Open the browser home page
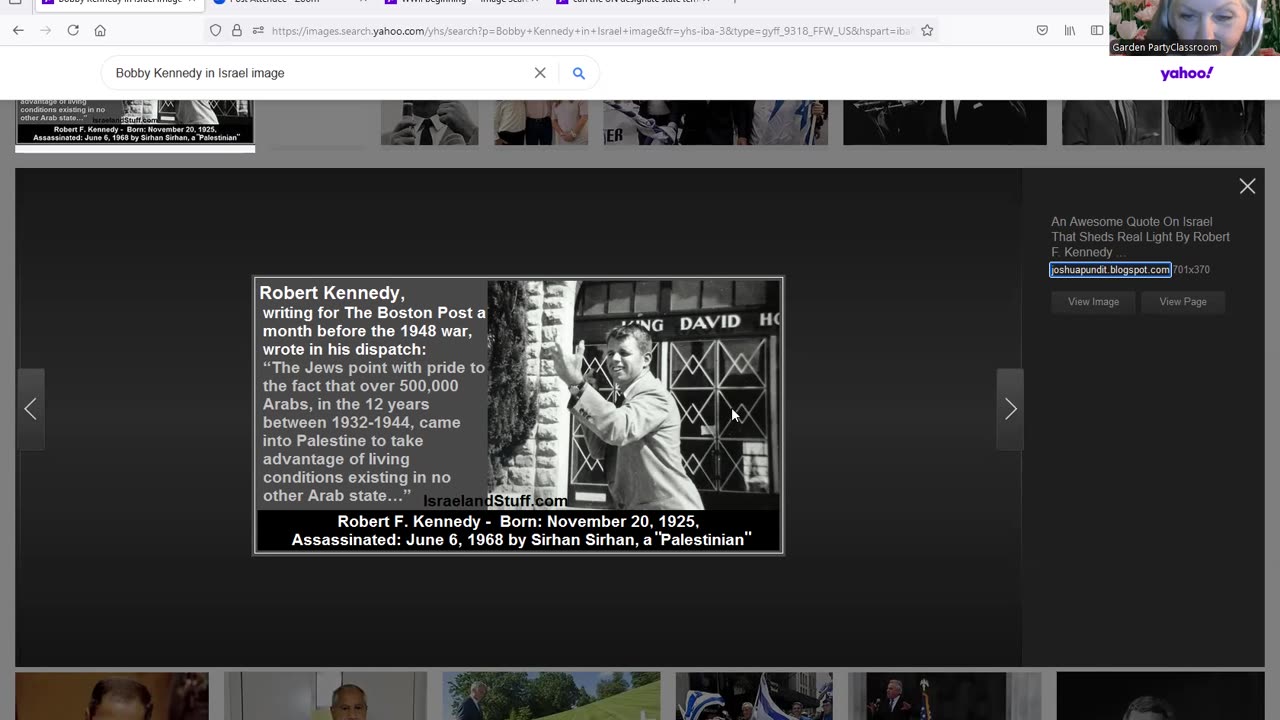This screenshot has width=1280, height=720. 100,31
